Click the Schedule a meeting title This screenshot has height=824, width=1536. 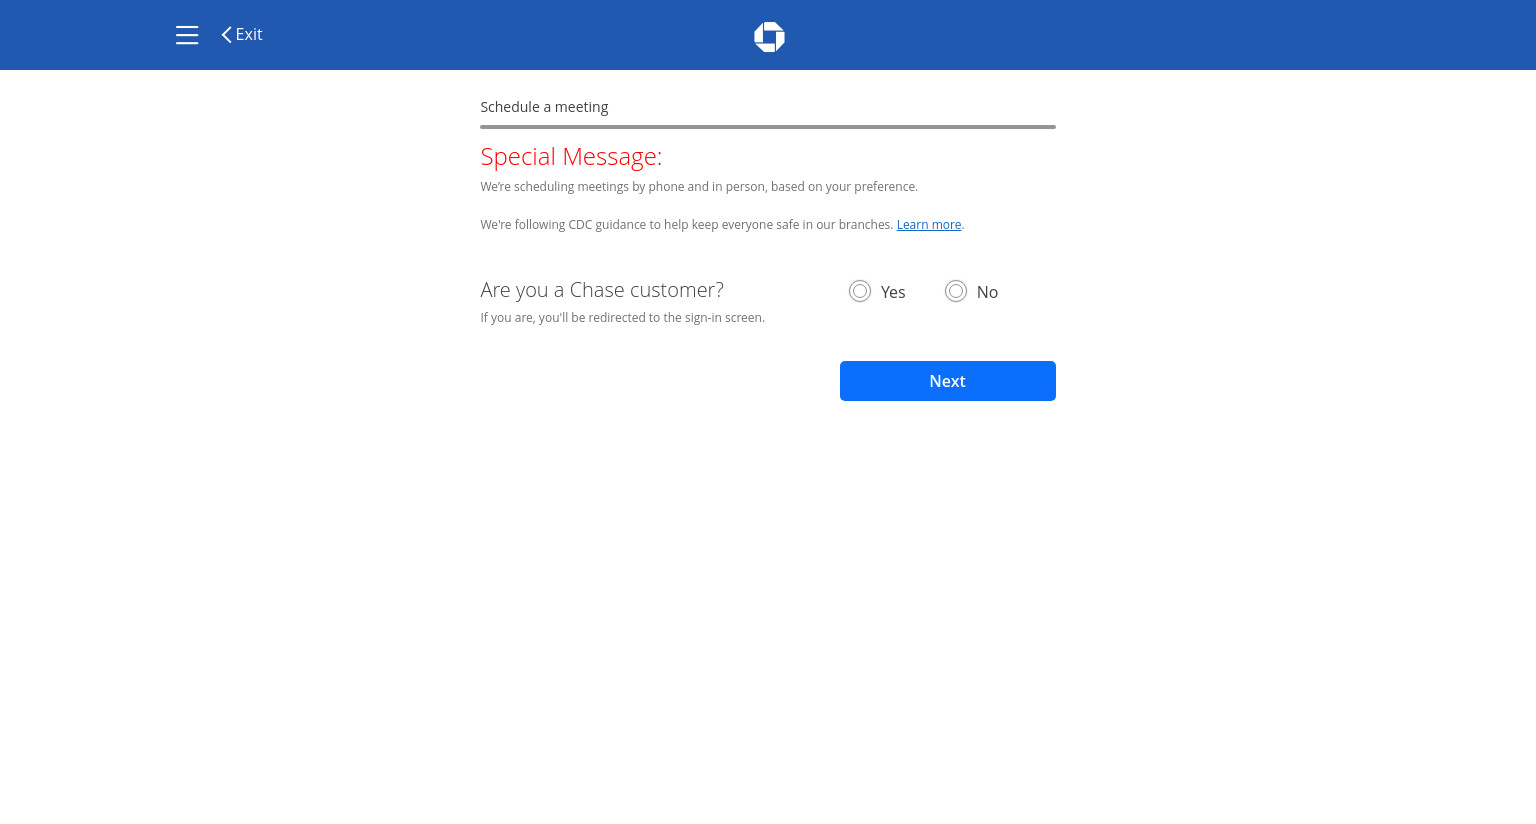click(544, 107)
